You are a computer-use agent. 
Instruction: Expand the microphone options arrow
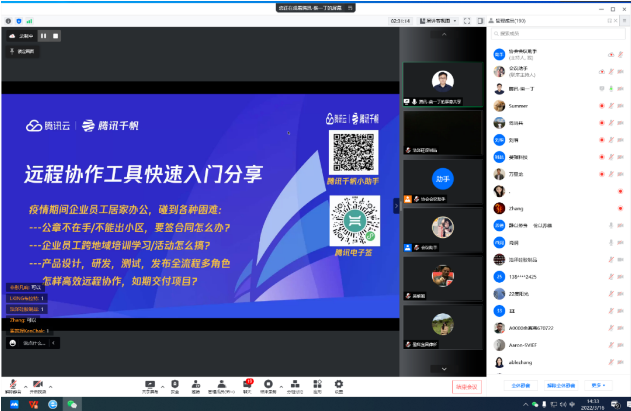pos(25,387)
